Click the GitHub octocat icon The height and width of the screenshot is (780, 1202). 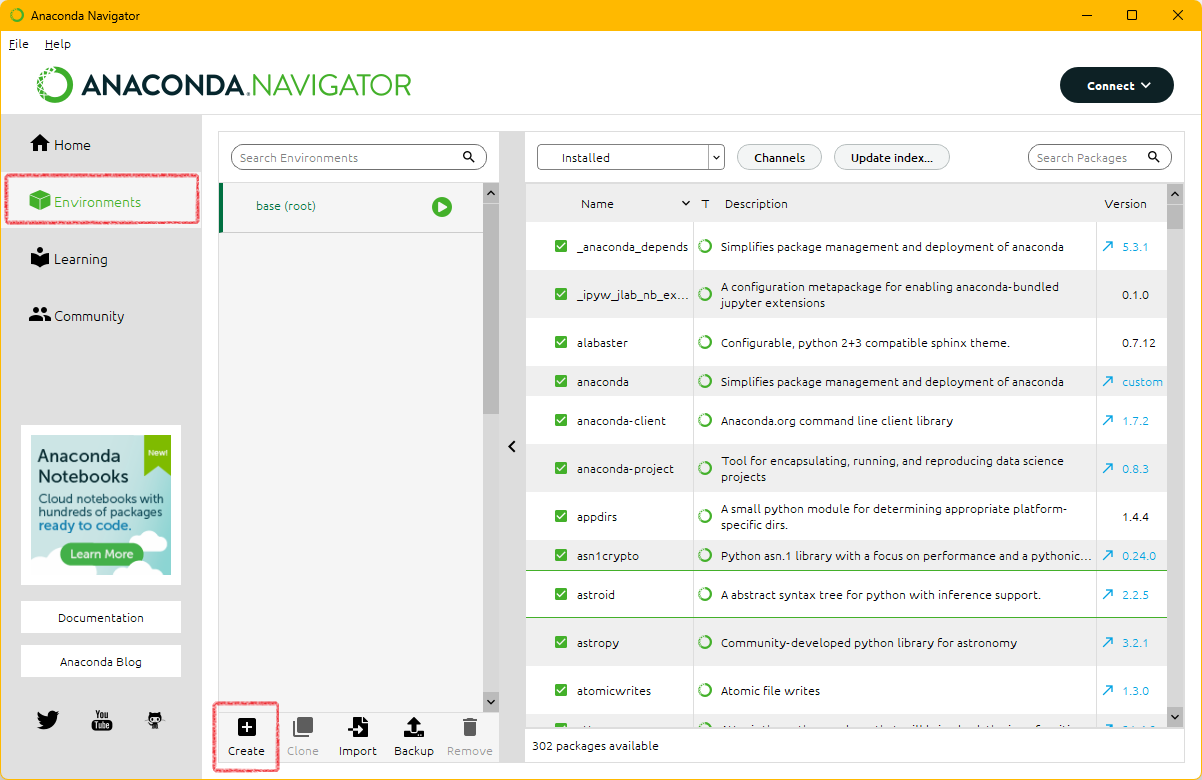pos(155,719)
